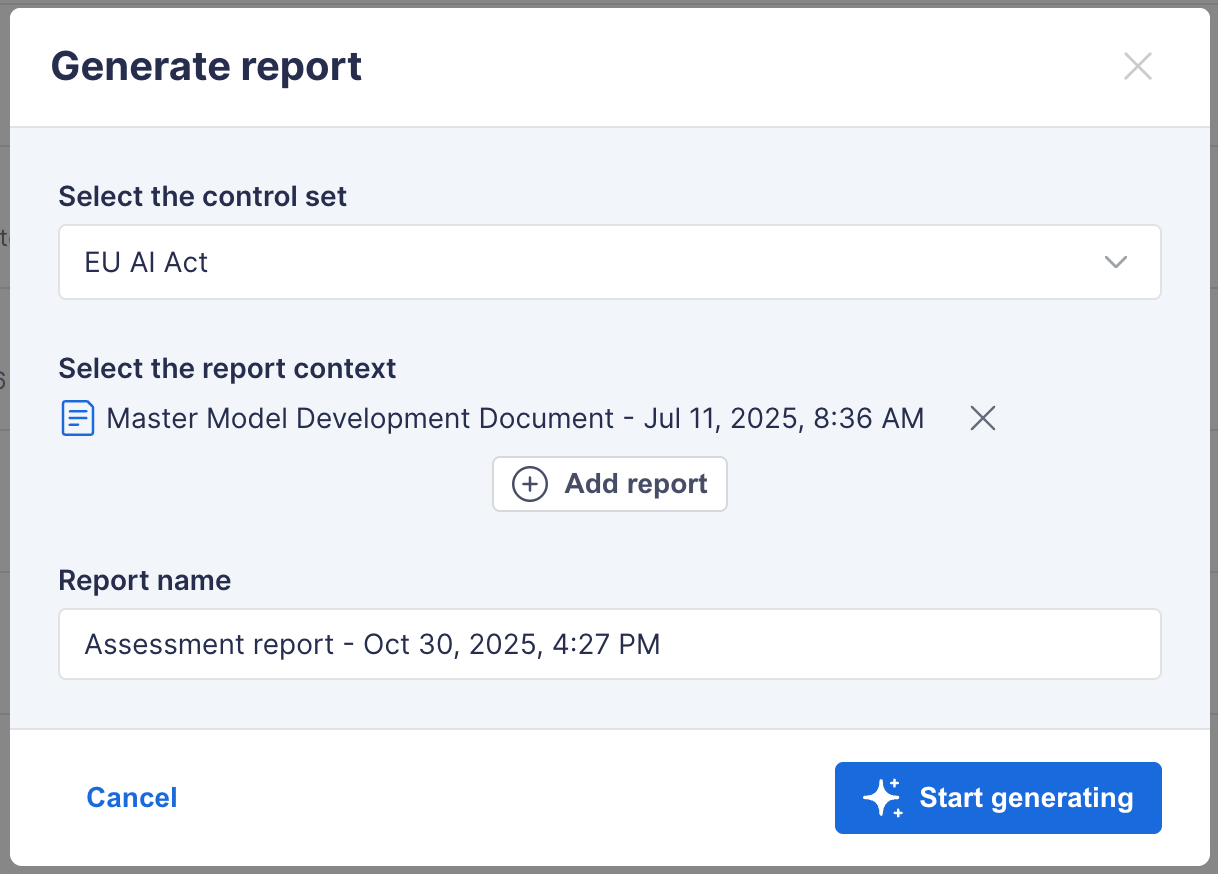Expand the control set dropdown chevron
This screenshot has width=1218, height=874.
point(1115,262)
